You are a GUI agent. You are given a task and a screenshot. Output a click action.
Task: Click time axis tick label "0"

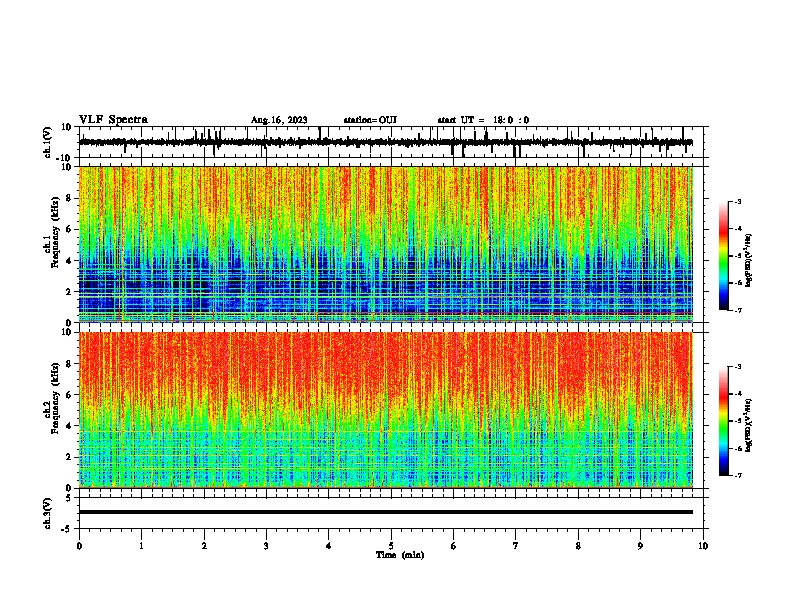point(79,546)
